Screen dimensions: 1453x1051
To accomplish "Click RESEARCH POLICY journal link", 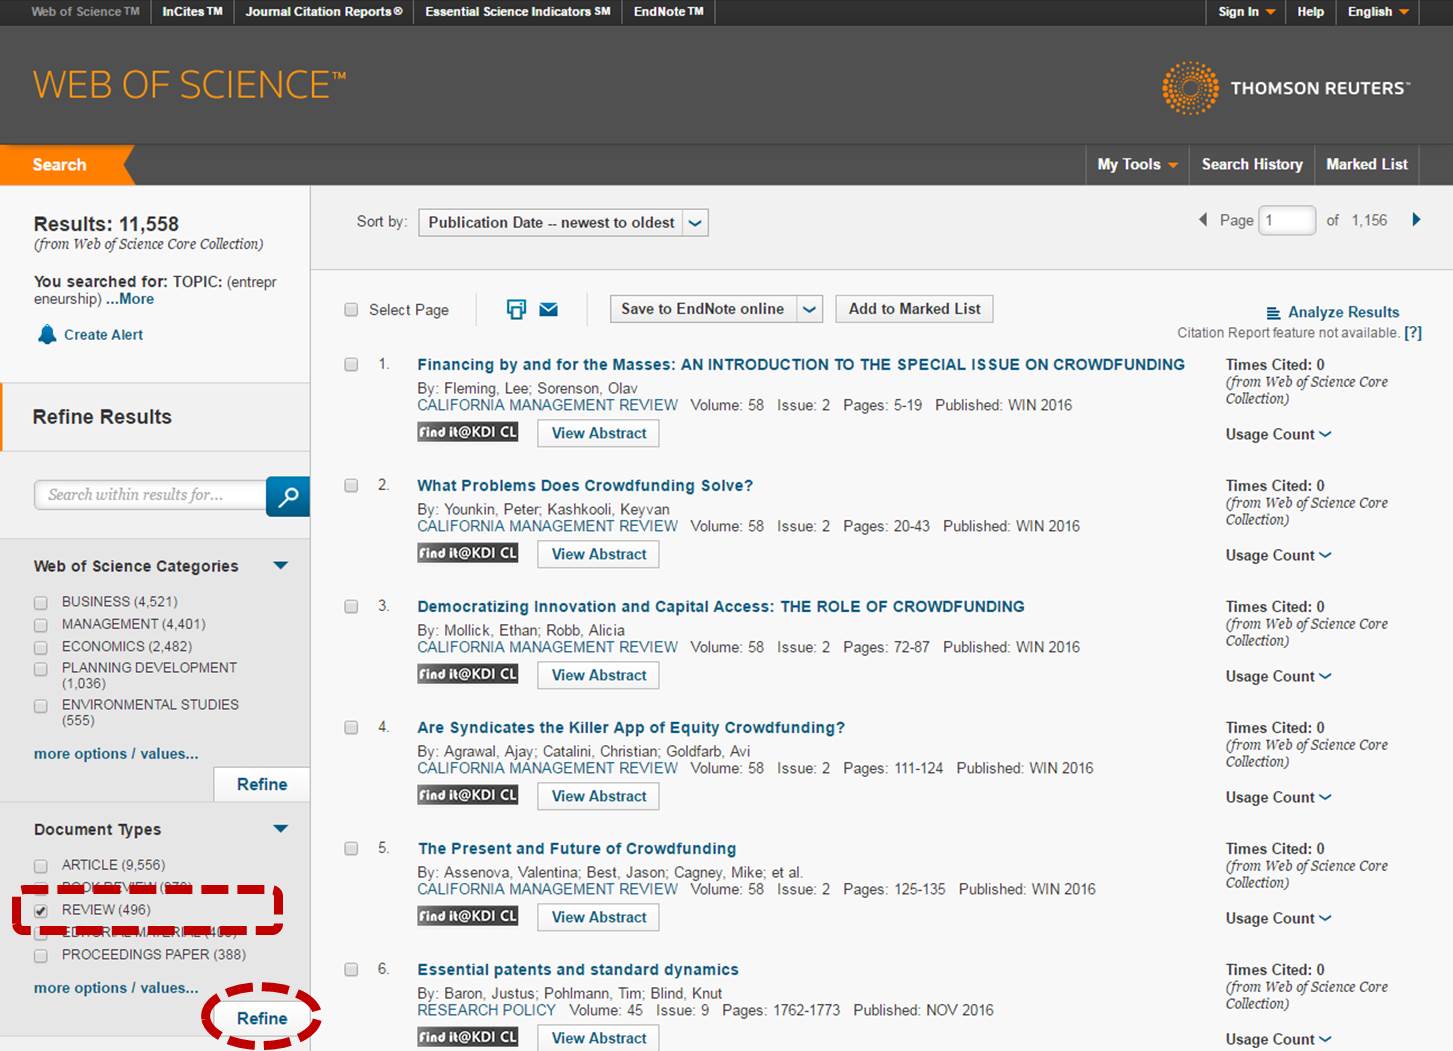I will tap(486, 1011).
